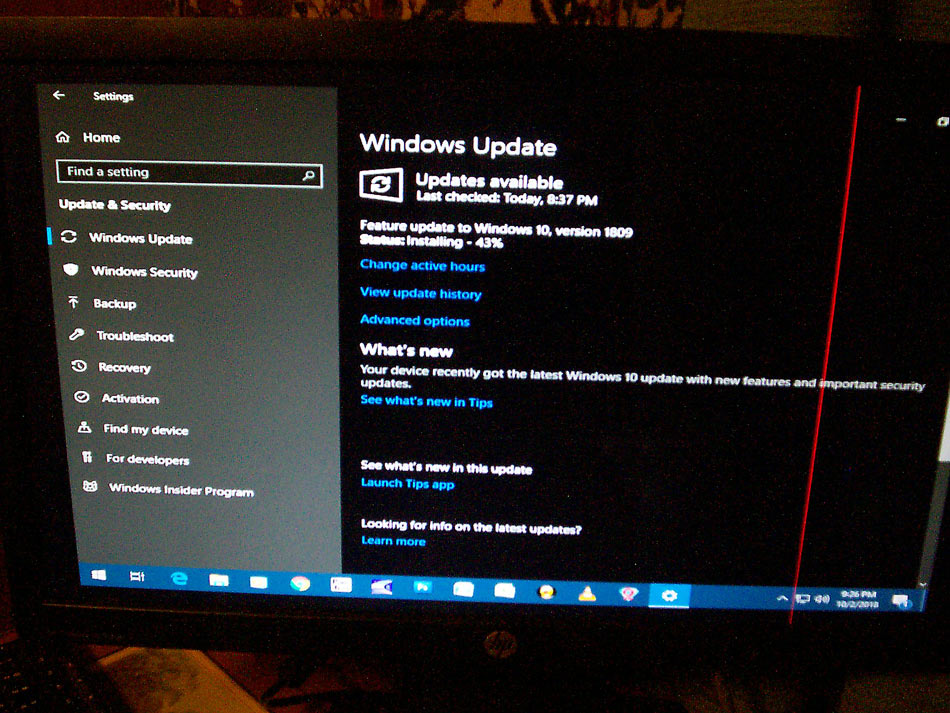Viewport: 950px width, 713px height.
Task: Click the 'Update & Security' sidebar heading
Action: [x=115, y=205]
